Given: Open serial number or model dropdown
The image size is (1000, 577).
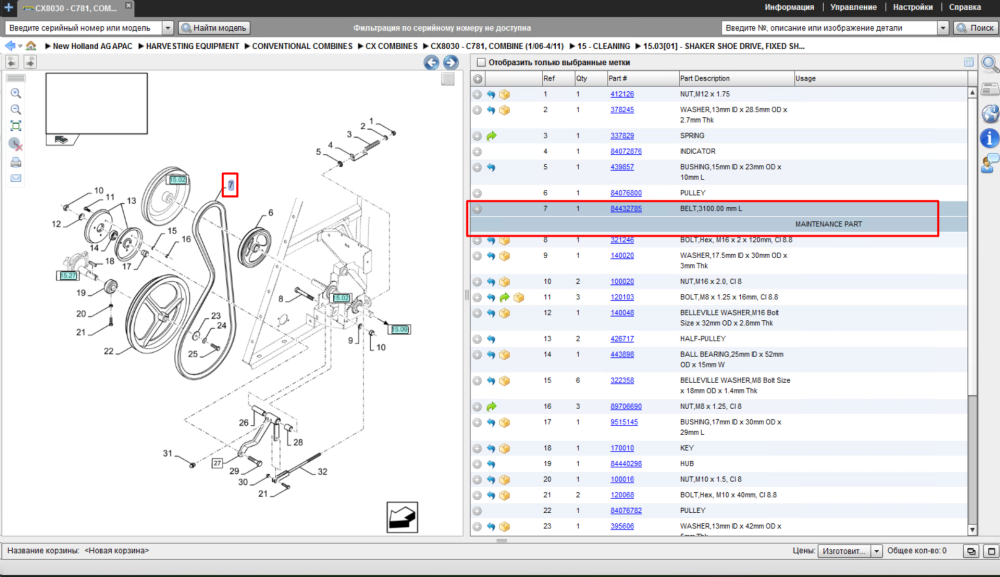Looking at the screenshot, I should tap(168, 28).
